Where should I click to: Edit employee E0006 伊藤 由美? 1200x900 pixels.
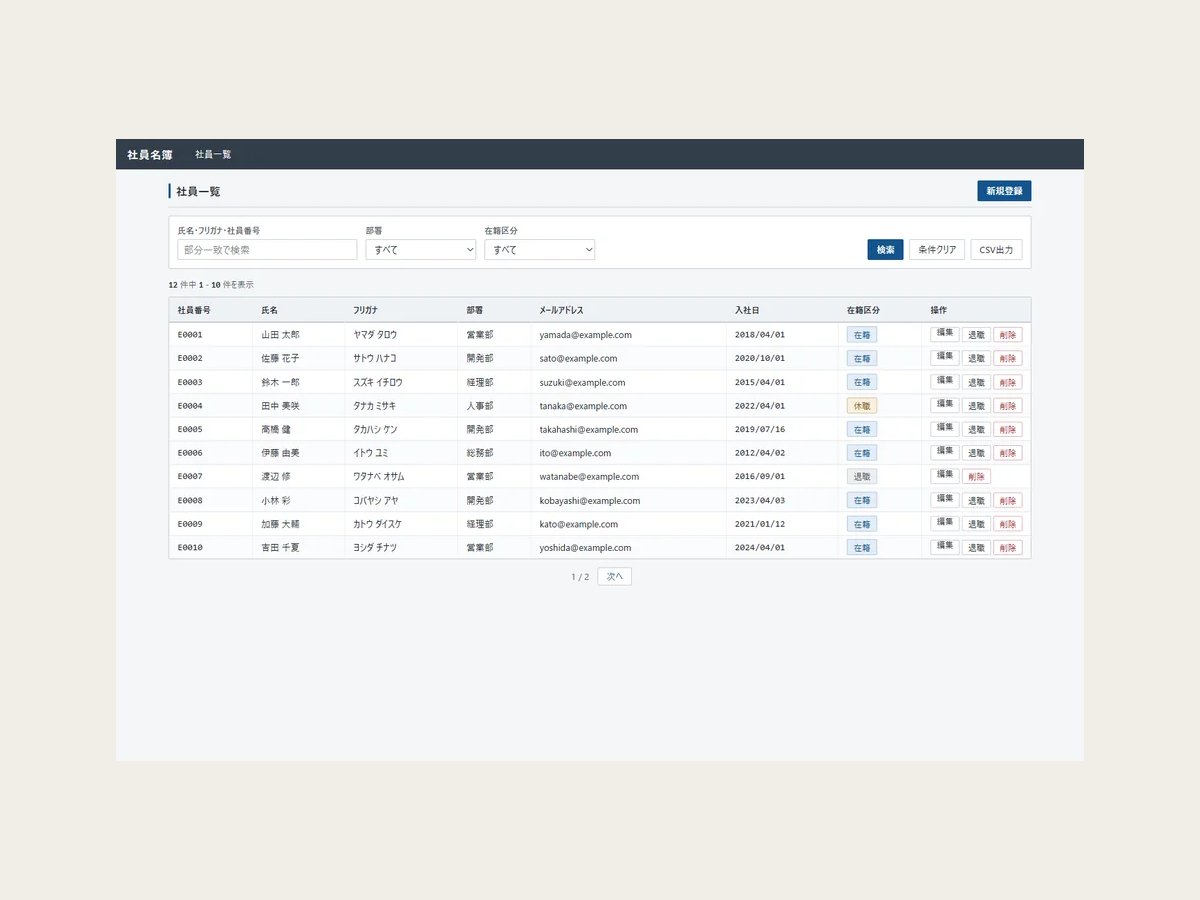[x=945, y=452]
